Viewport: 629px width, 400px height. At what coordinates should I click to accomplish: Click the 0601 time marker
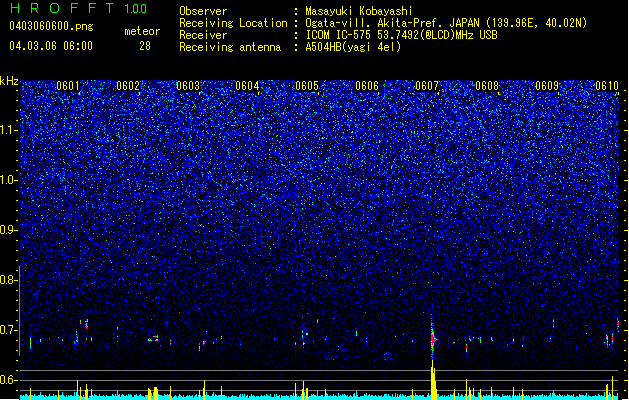[68, 86]
